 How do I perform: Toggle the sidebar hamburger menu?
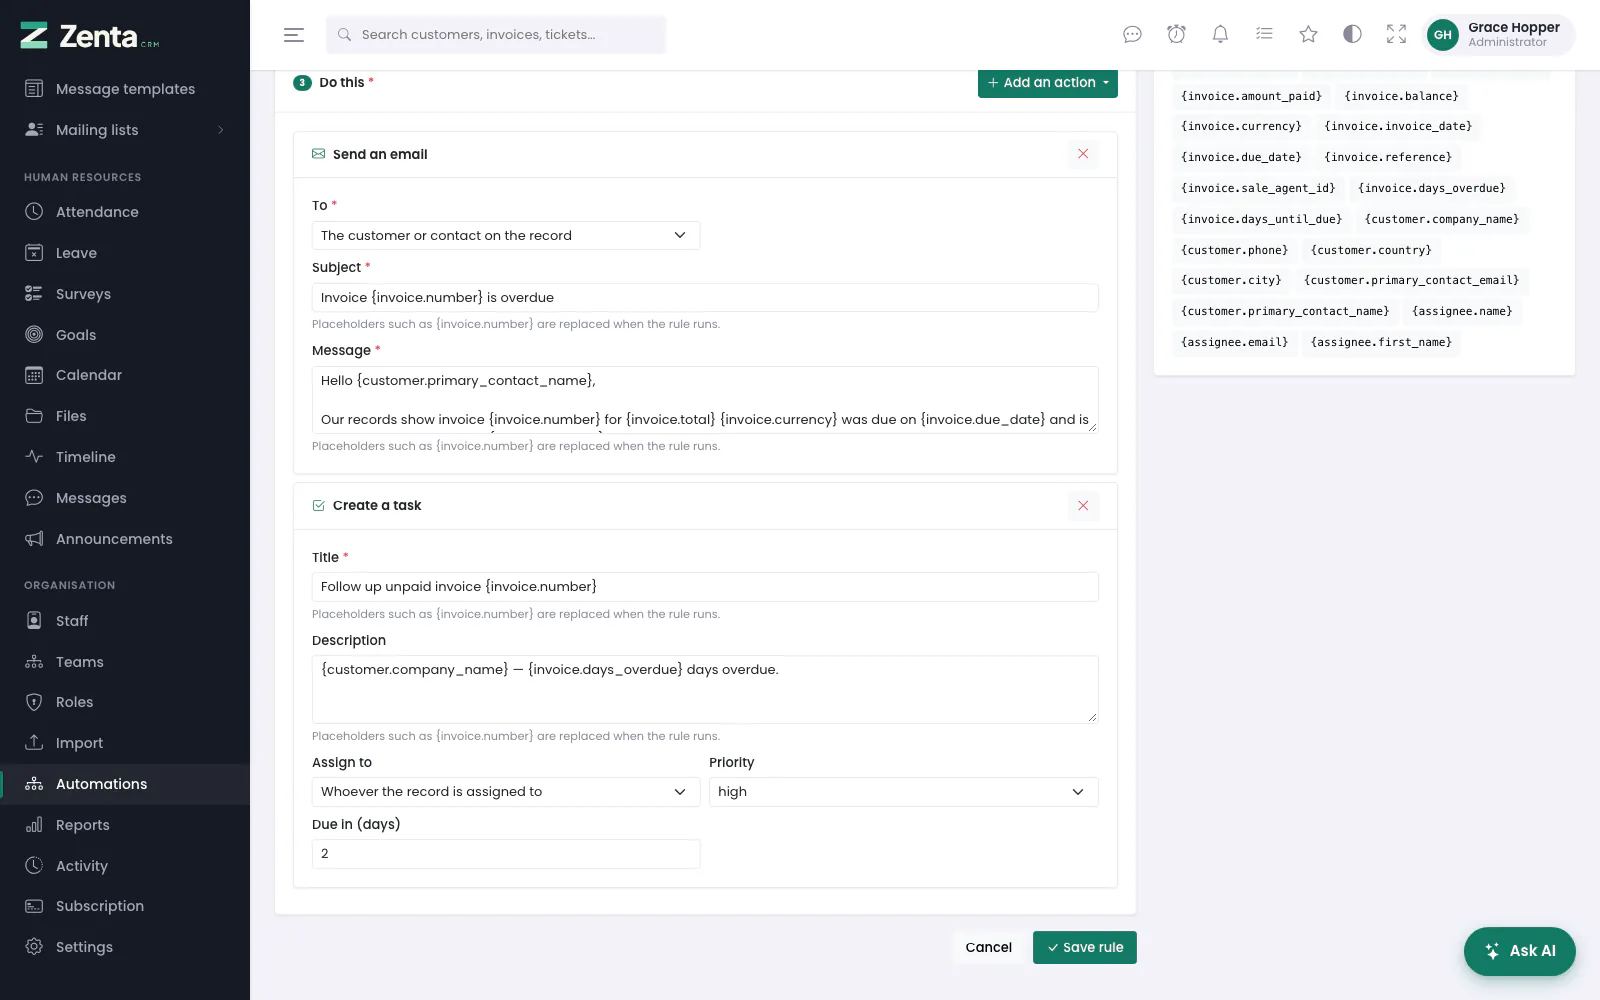pyautogui.click(x=293, y=35)
